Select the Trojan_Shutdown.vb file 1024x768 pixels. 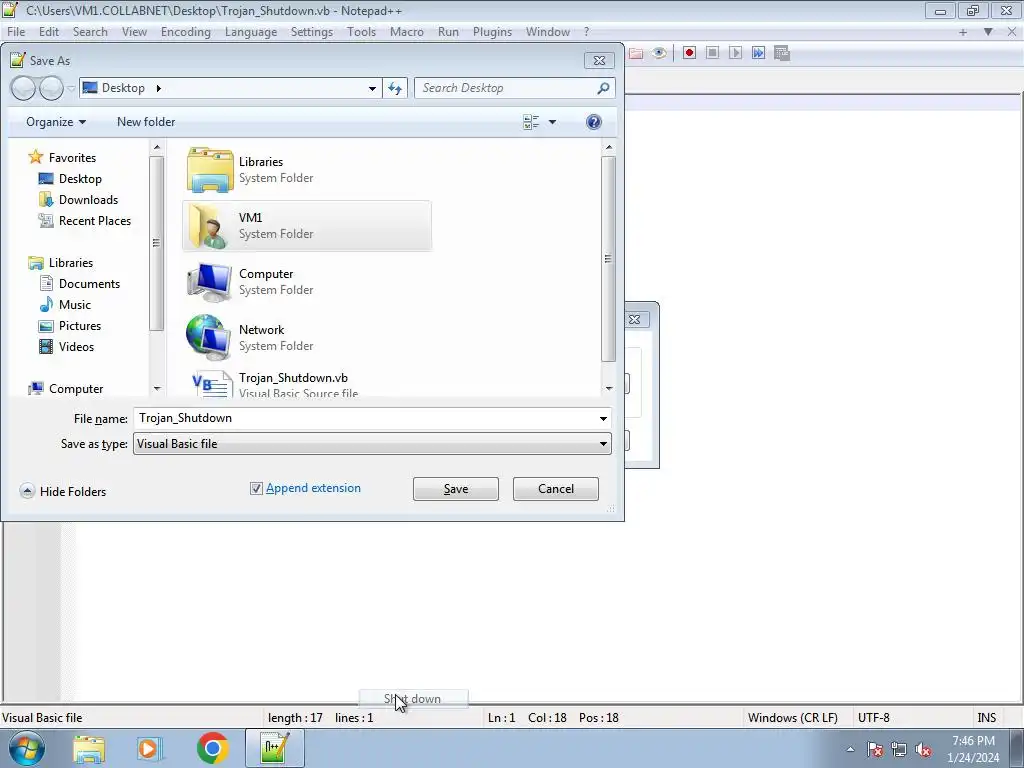306,384
